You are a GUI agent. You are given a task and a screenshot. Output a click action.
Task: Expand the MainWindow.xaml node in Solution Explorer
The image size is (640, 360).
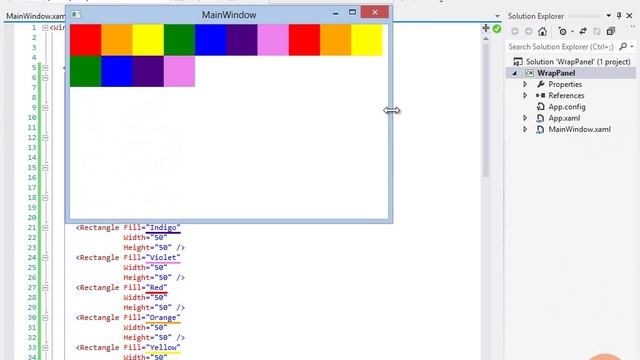[x=525, y=129]
